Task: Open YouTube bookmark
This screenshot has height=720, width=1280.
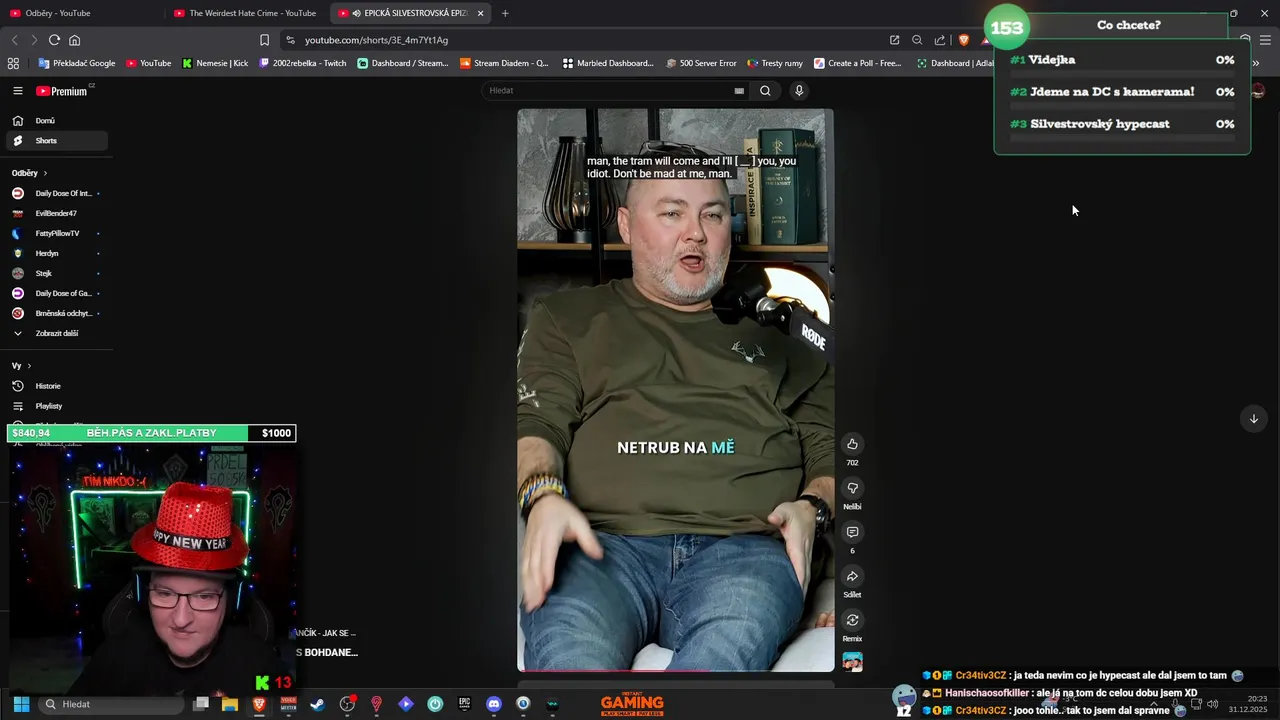Action: (x=148, y=63)
